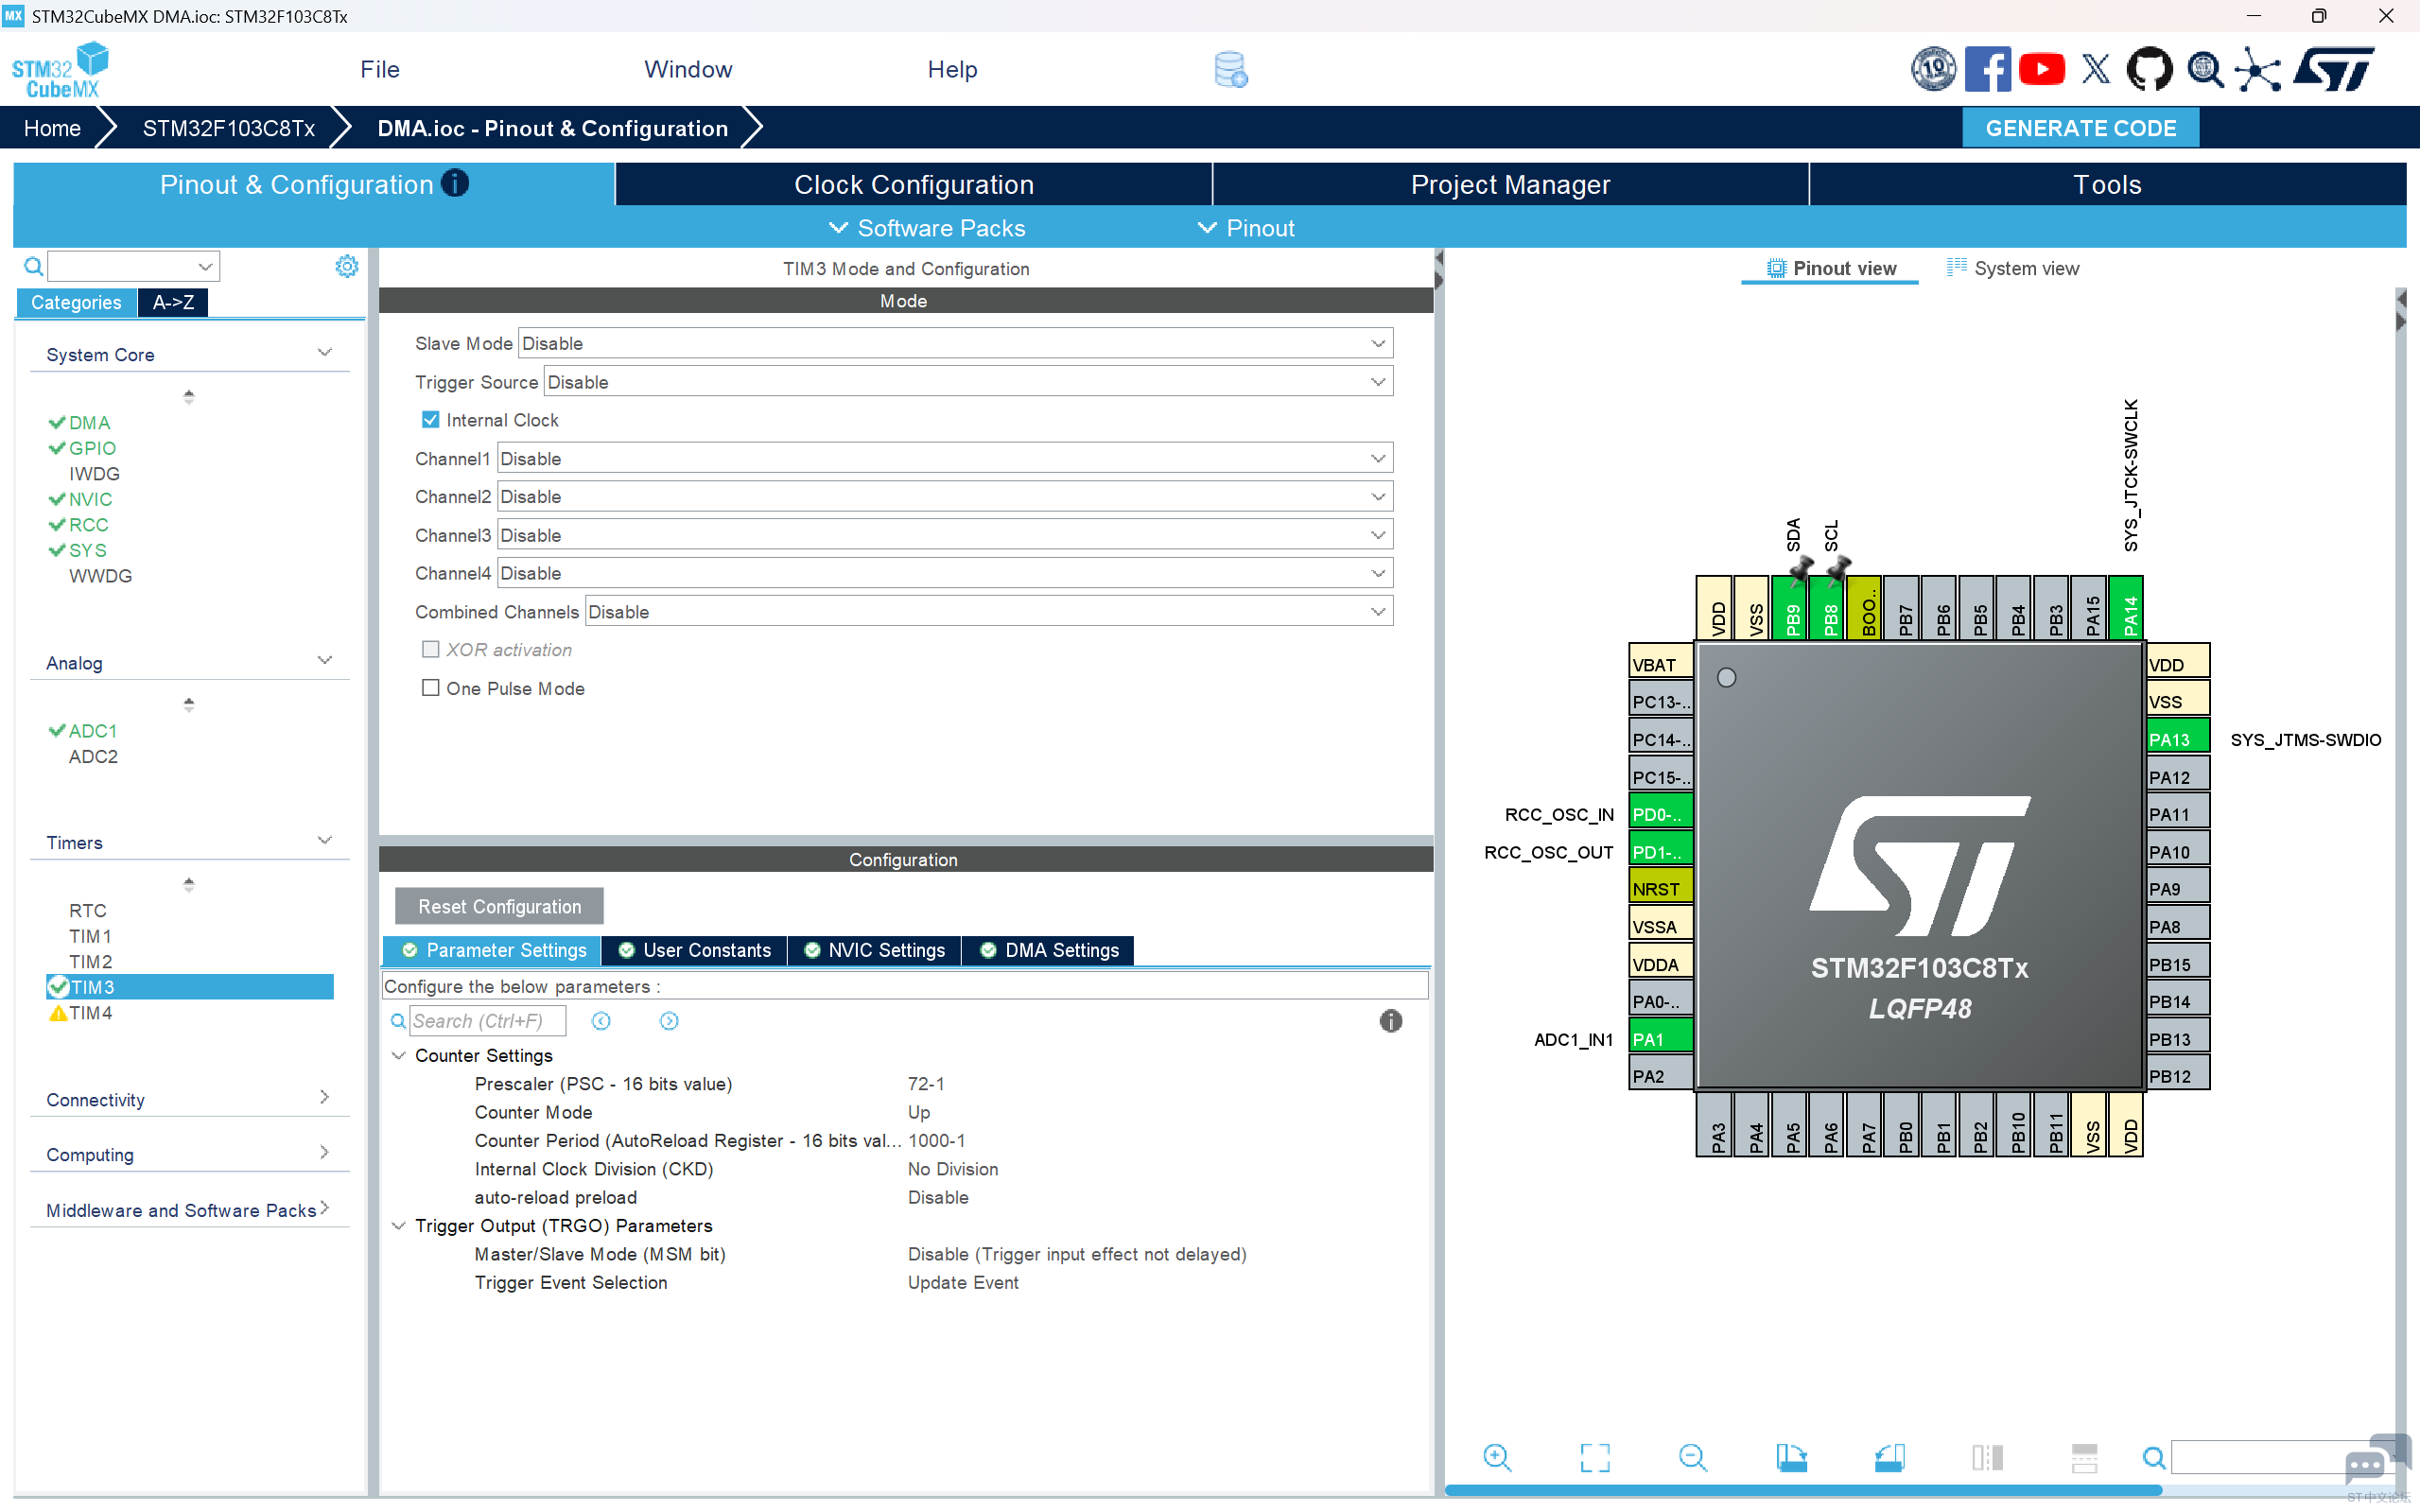Click the zoom in icon below the pinout
Viewport: 2420px width, 1512px height.
point(1496,1457)
